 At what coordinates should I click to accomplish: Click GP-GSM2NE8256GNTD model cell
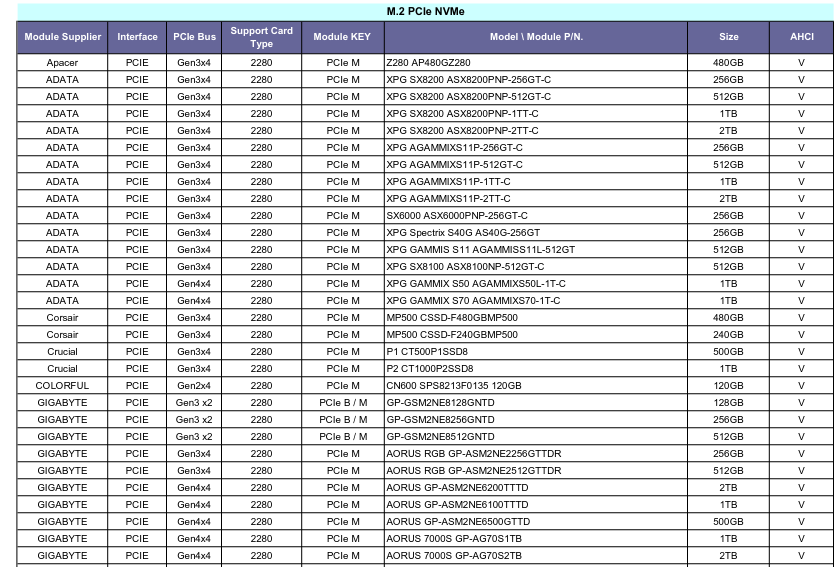pyautogui.click(x=536, y=420)
